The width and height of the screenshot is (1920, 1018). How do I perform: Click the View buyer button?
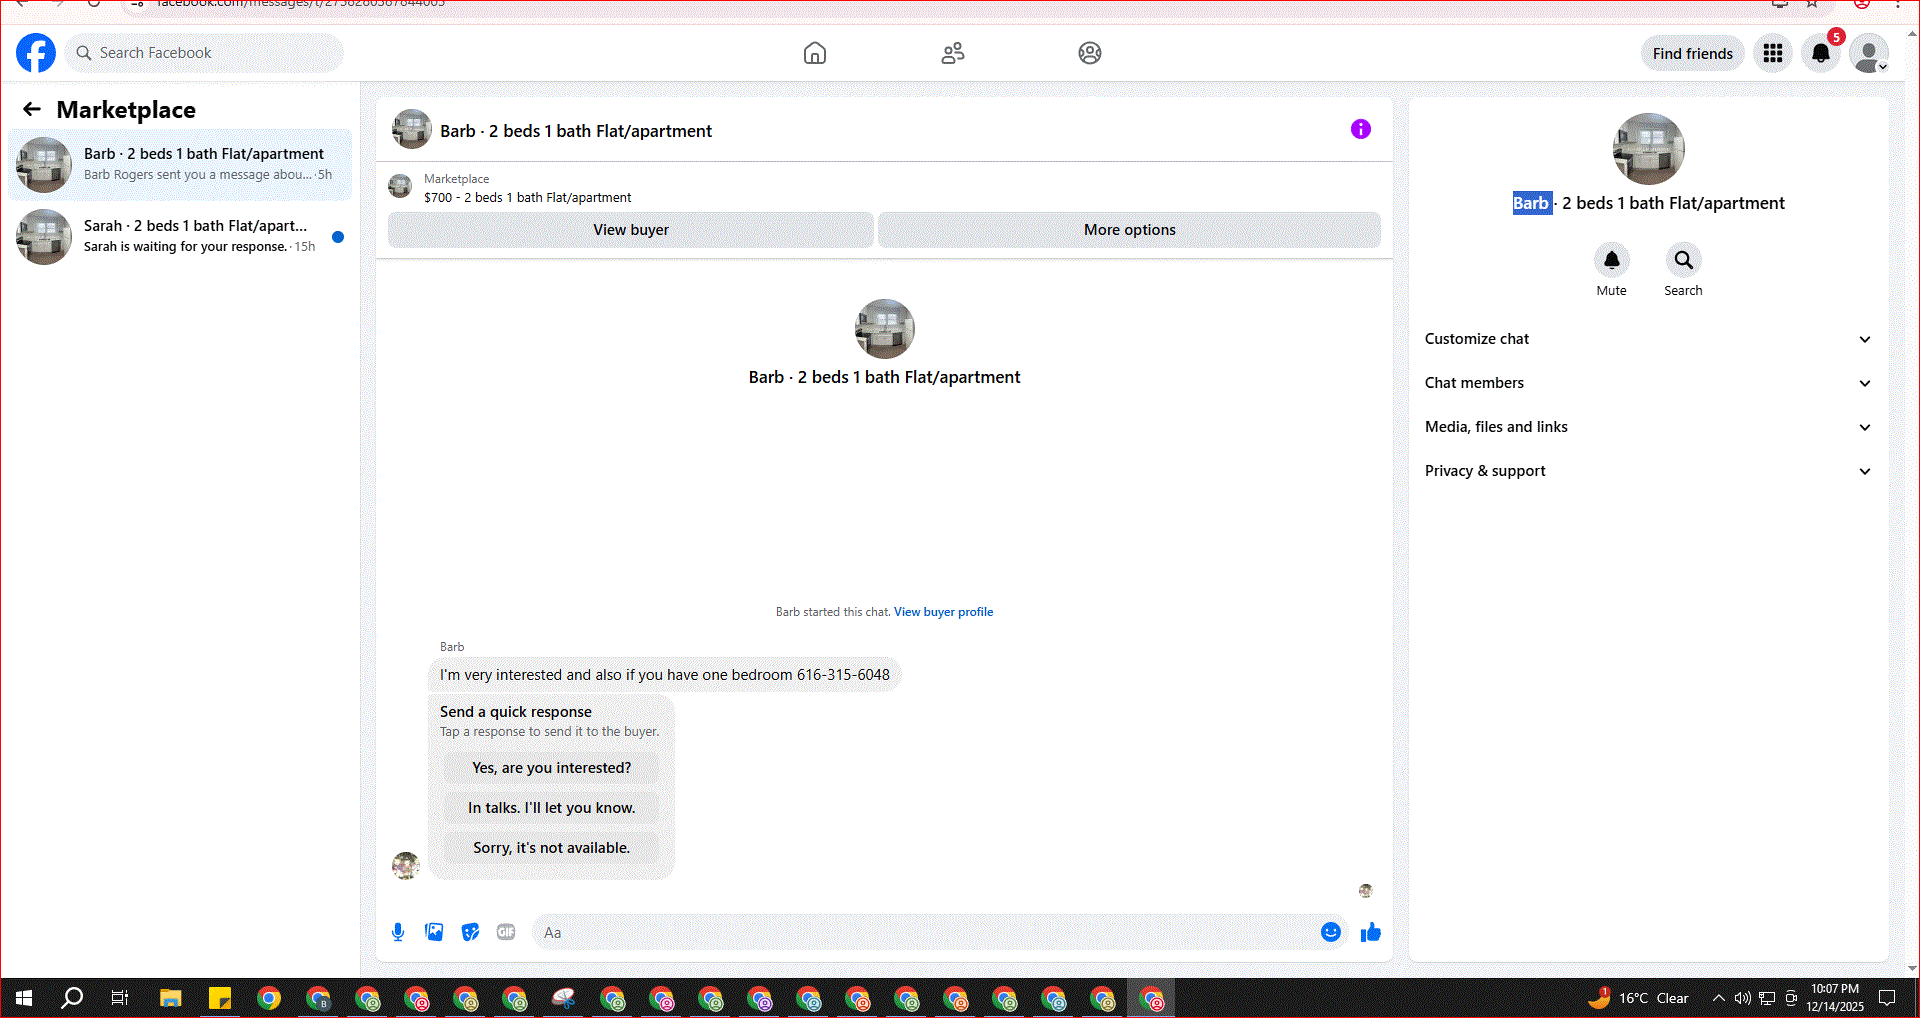631,230
